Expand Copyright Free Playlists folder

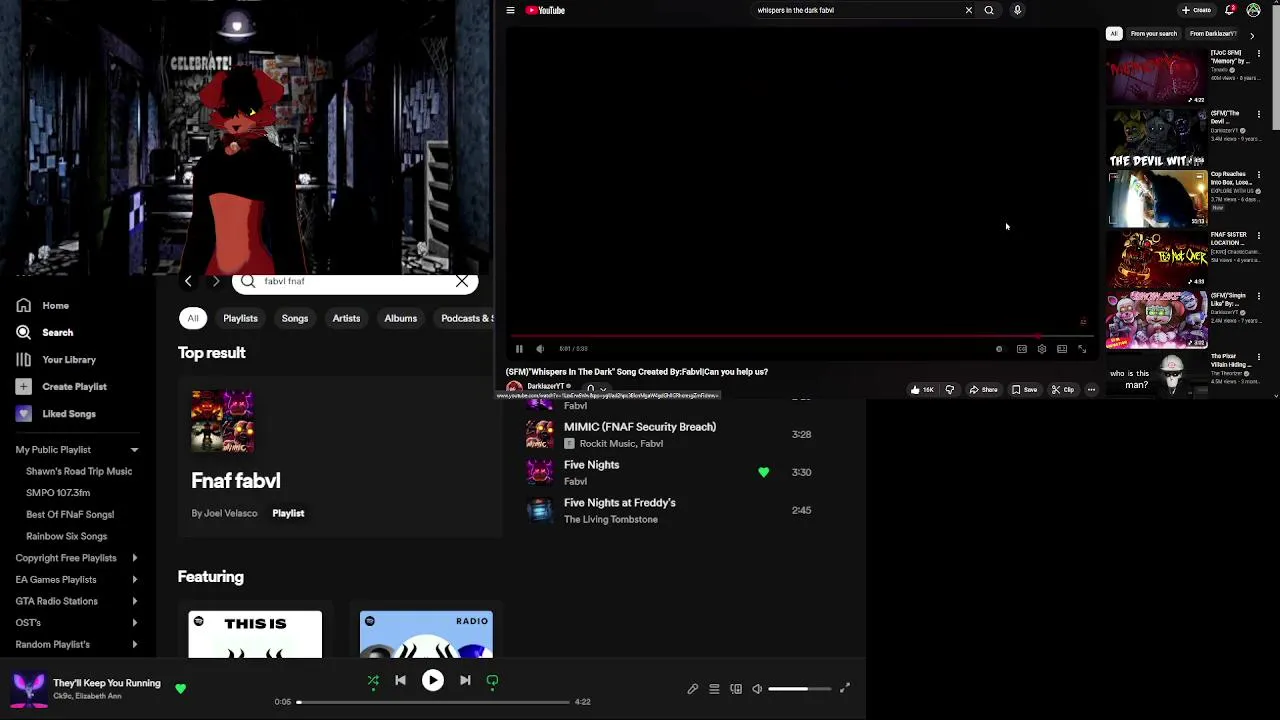pyautogui.click(x=134, y=558)
